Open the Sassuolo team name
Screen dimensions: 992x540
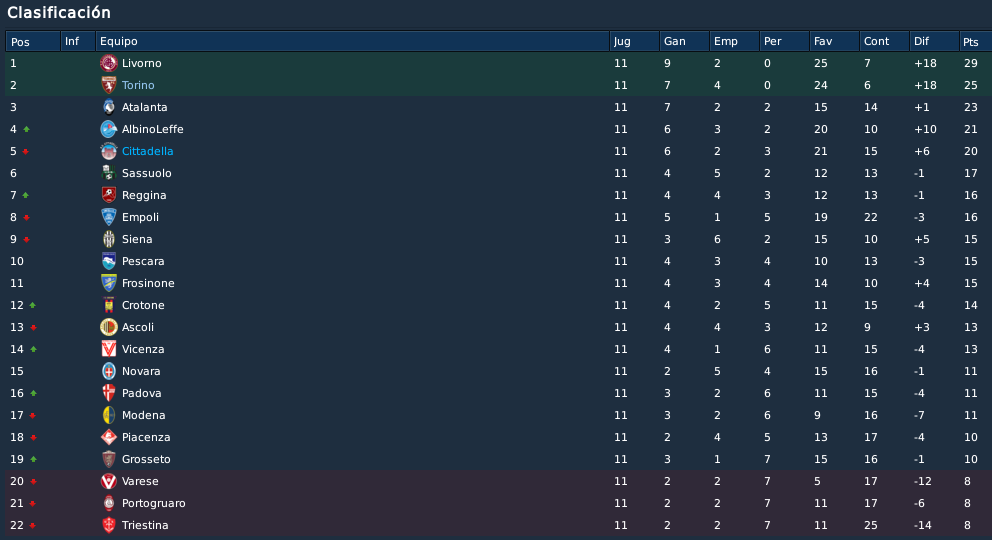pyautogui.click(x=147, y=173)
